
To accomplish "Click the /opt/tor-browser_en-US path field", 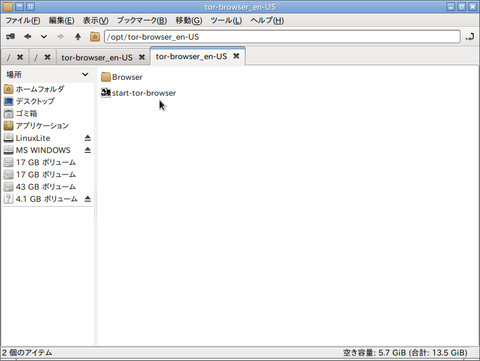I will tap(282, 37).
